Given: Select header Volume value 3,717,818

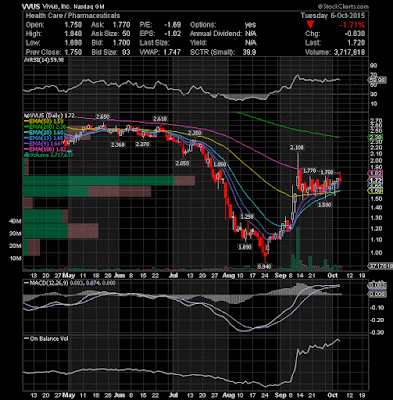Looking at the screenshot, I should point(348,52).
